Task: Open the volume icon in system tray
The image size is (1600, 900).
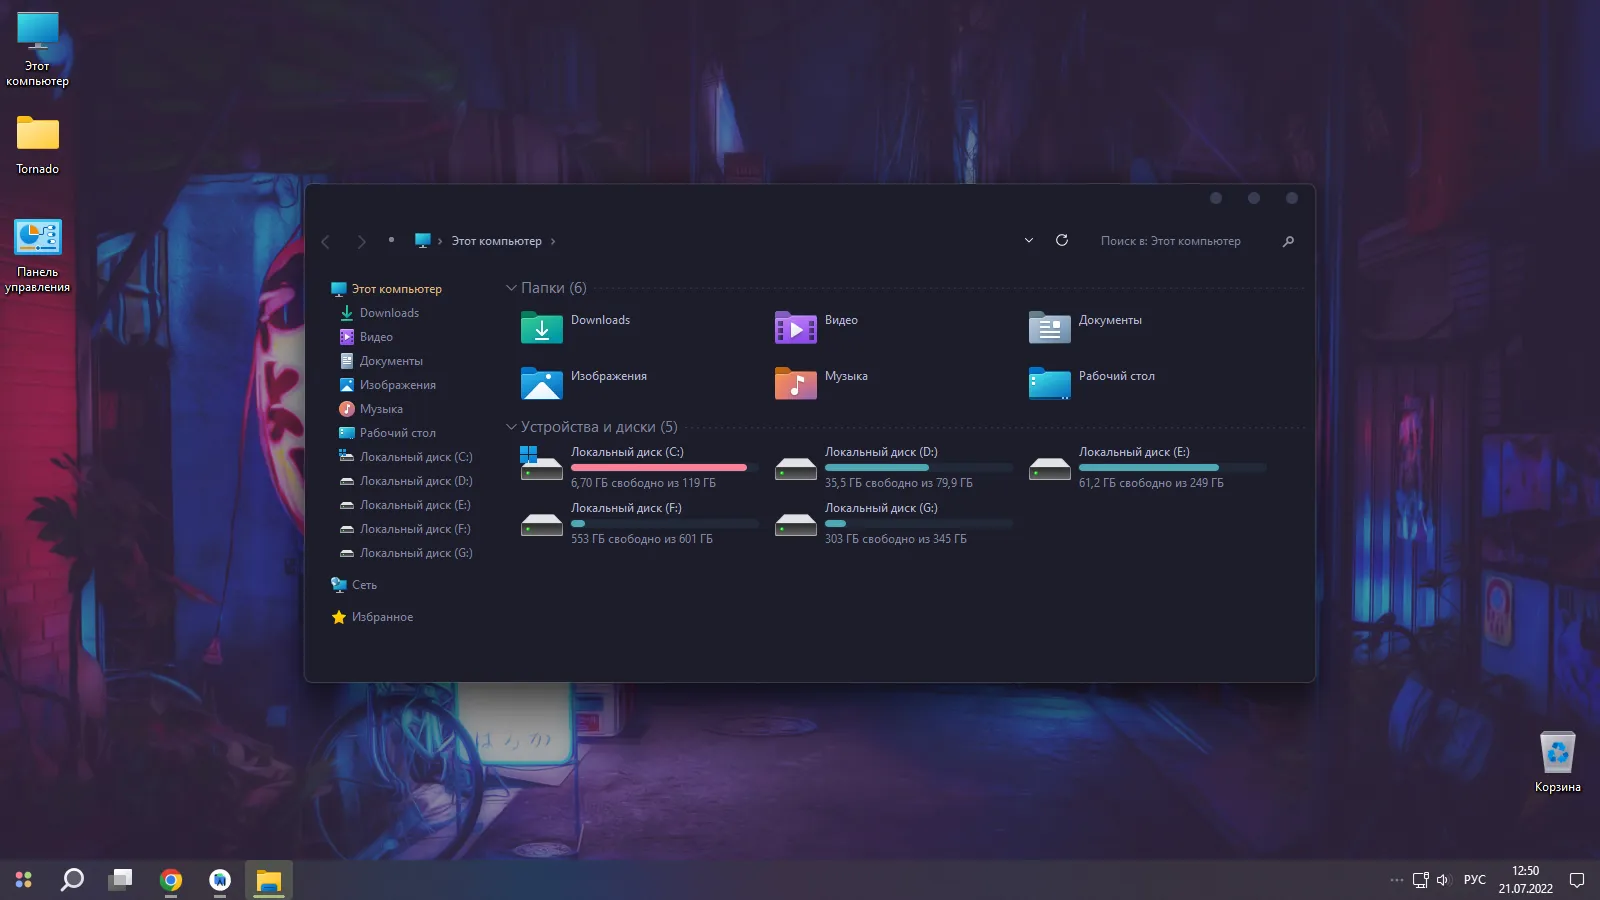Action: click(x=1443, y=880)
